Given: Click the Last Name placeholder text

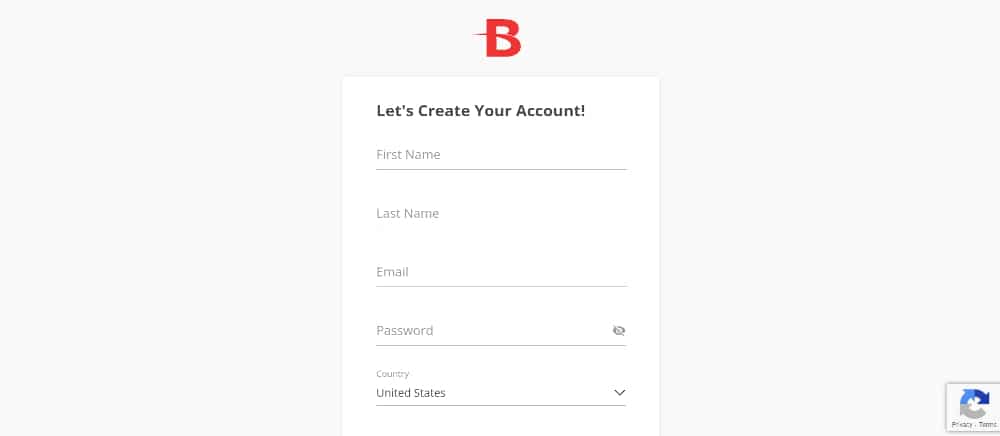Looking at the screenshot, I should click(407, 214).
